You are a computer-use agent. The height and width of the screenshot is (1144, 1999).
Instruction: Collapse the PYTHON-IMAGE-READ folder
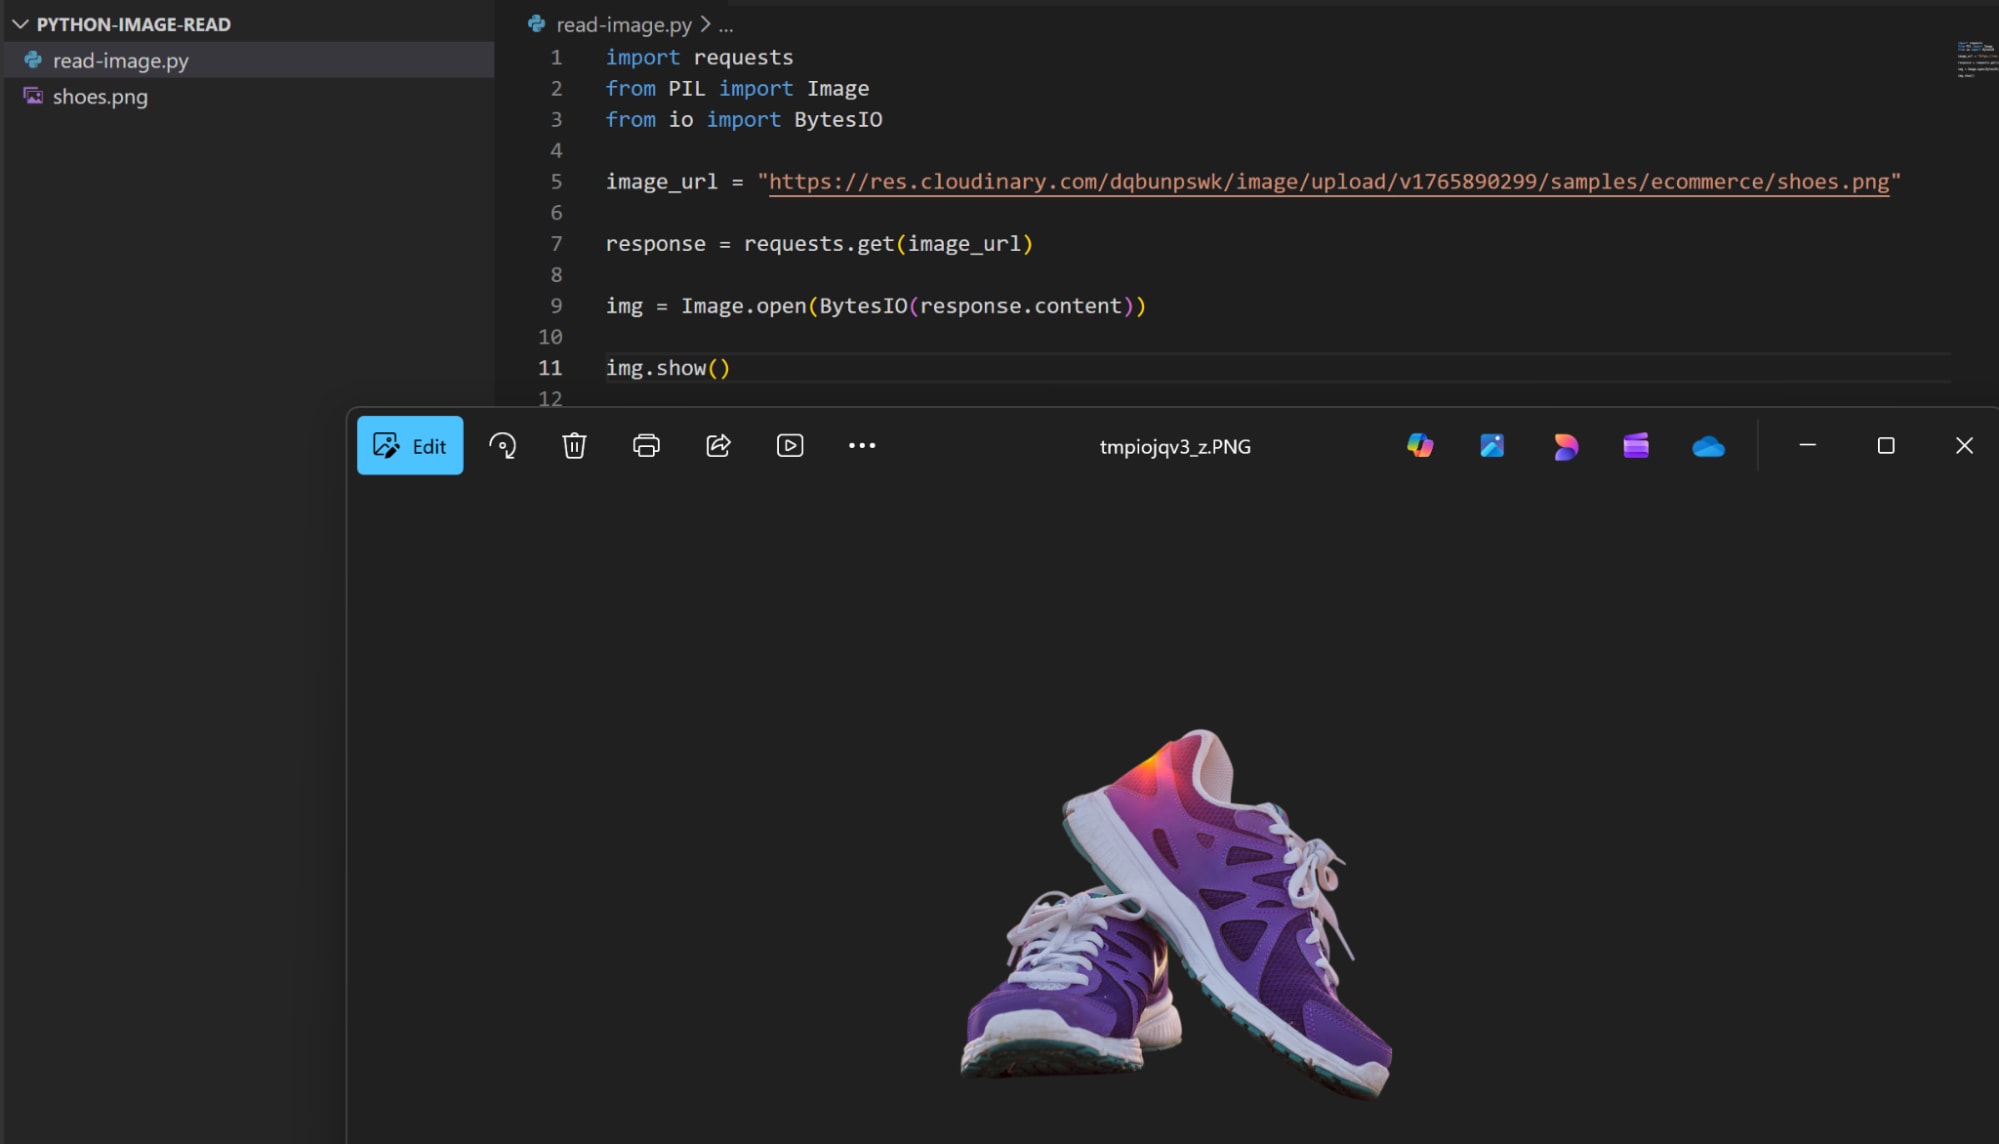pos(20,24)
